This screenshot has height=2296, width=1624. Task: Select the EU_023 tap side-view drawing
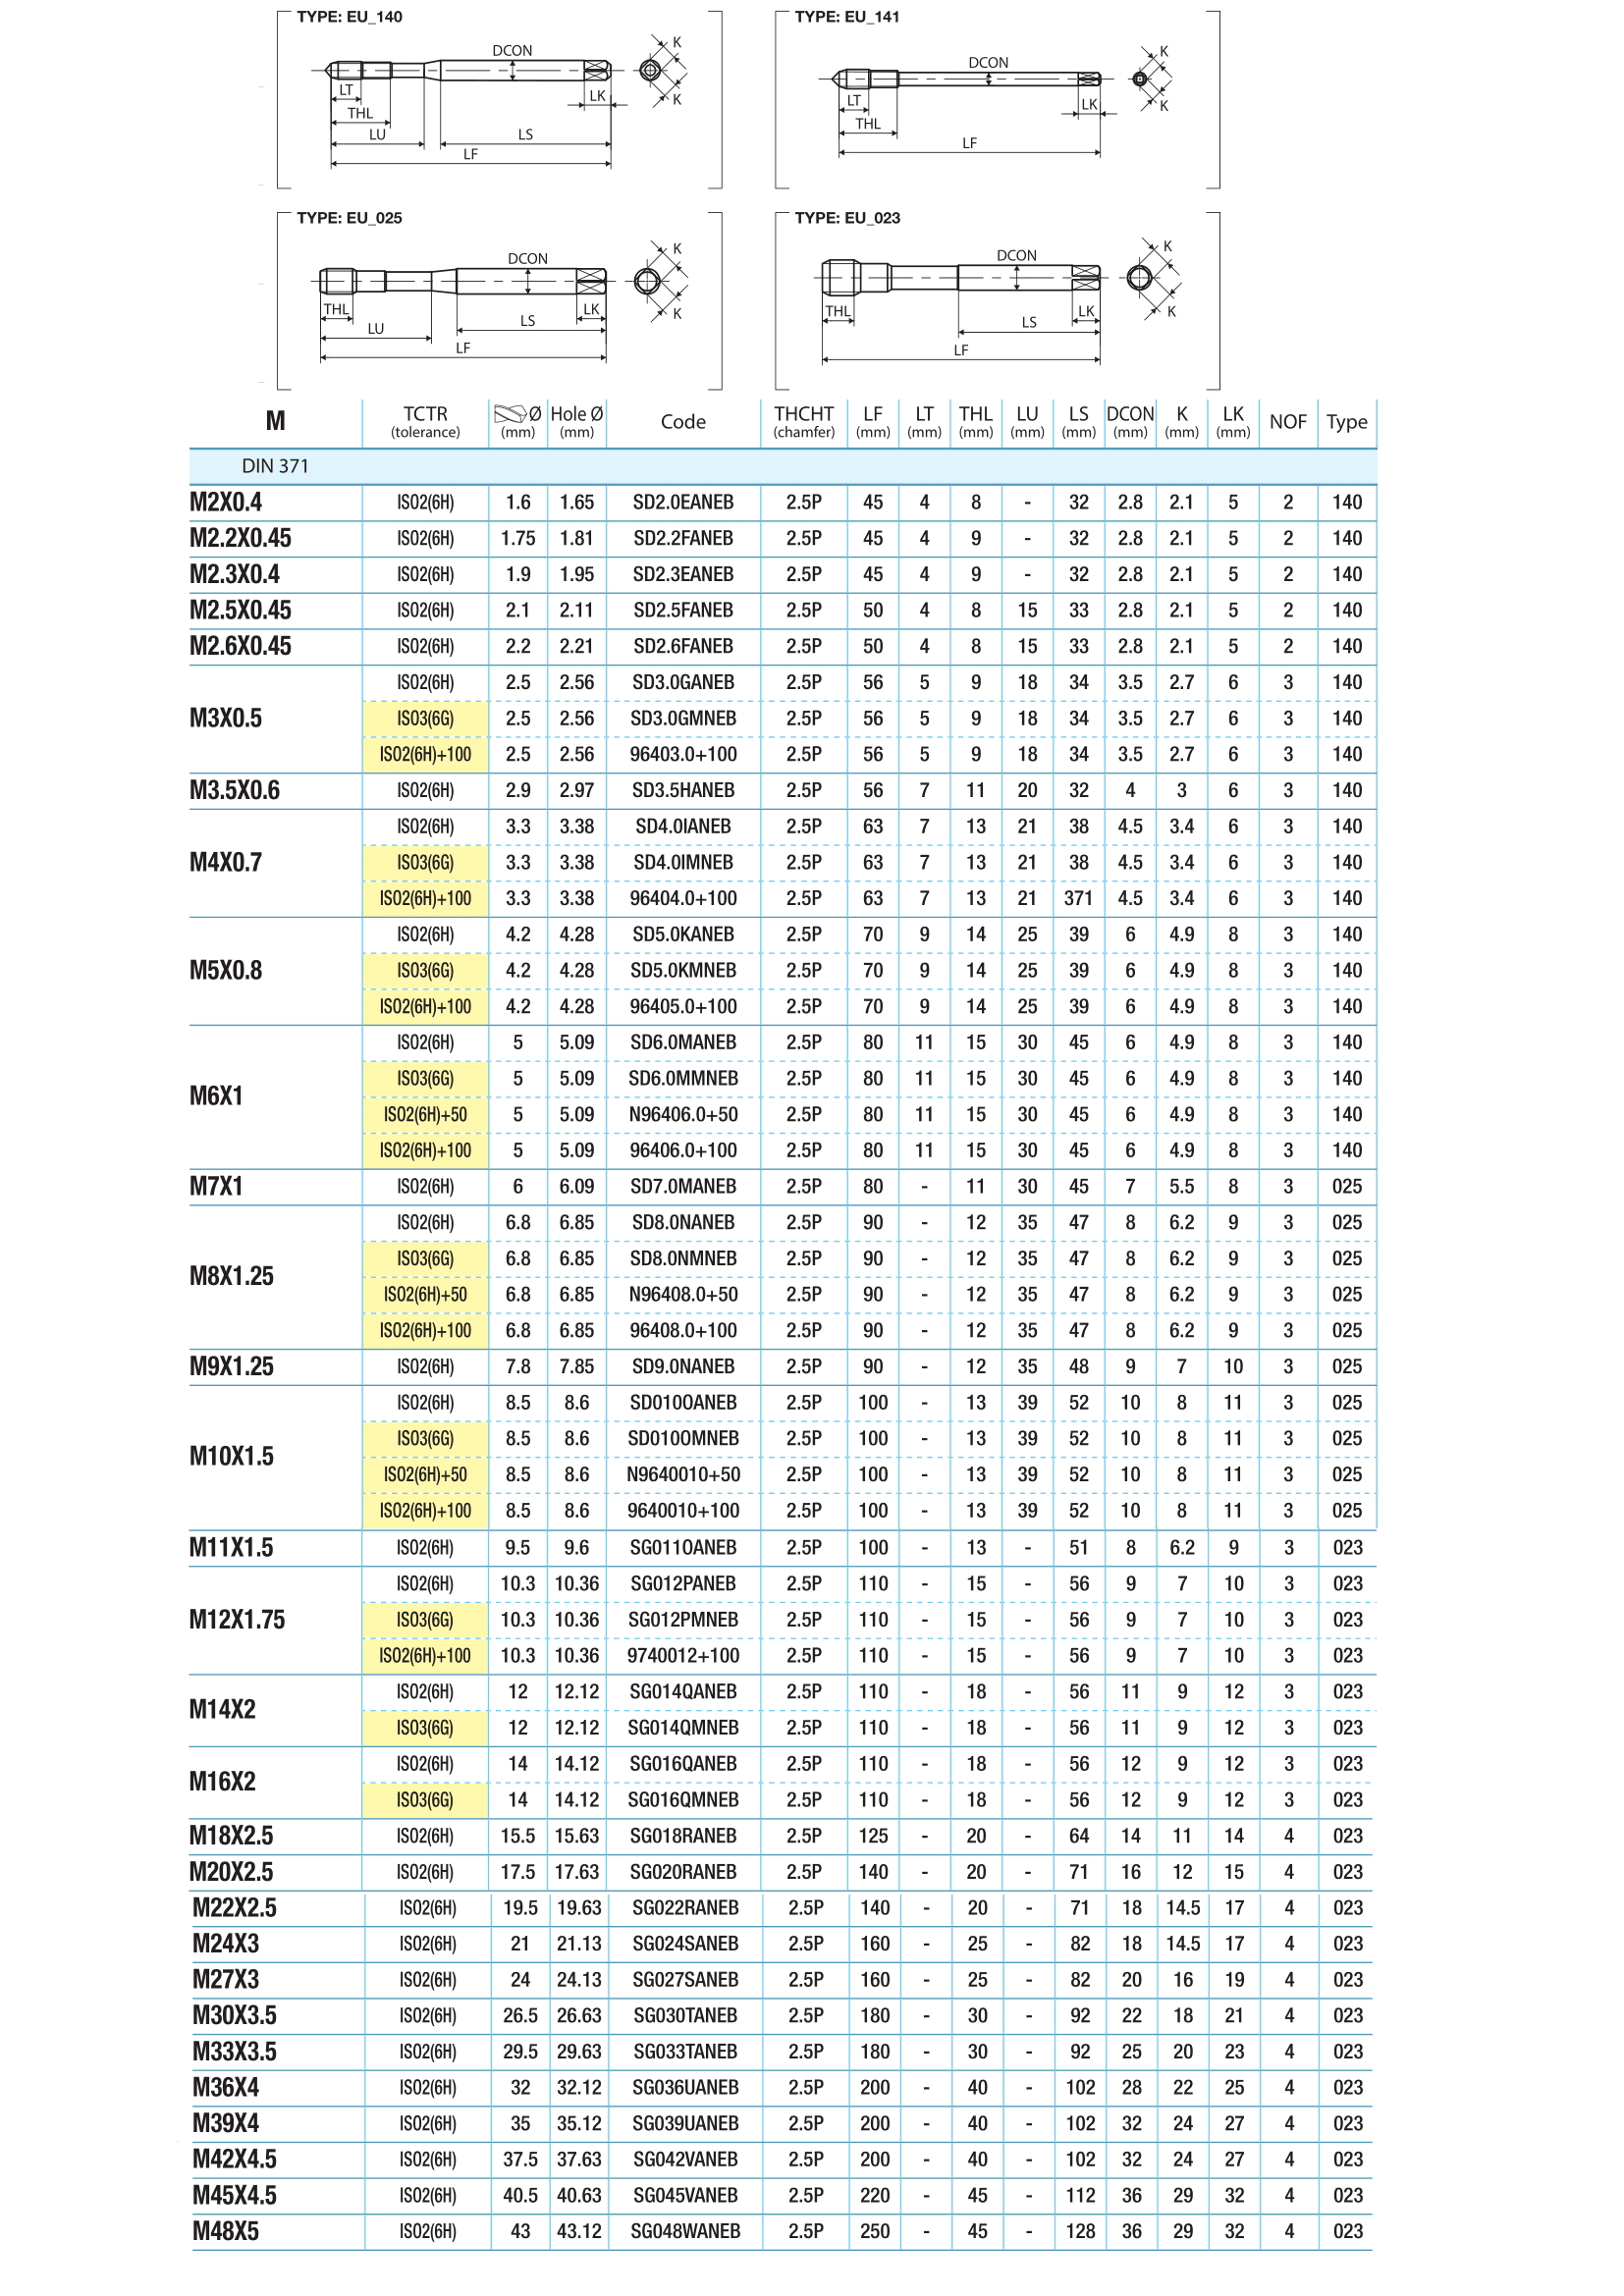(x=960, y=277)
